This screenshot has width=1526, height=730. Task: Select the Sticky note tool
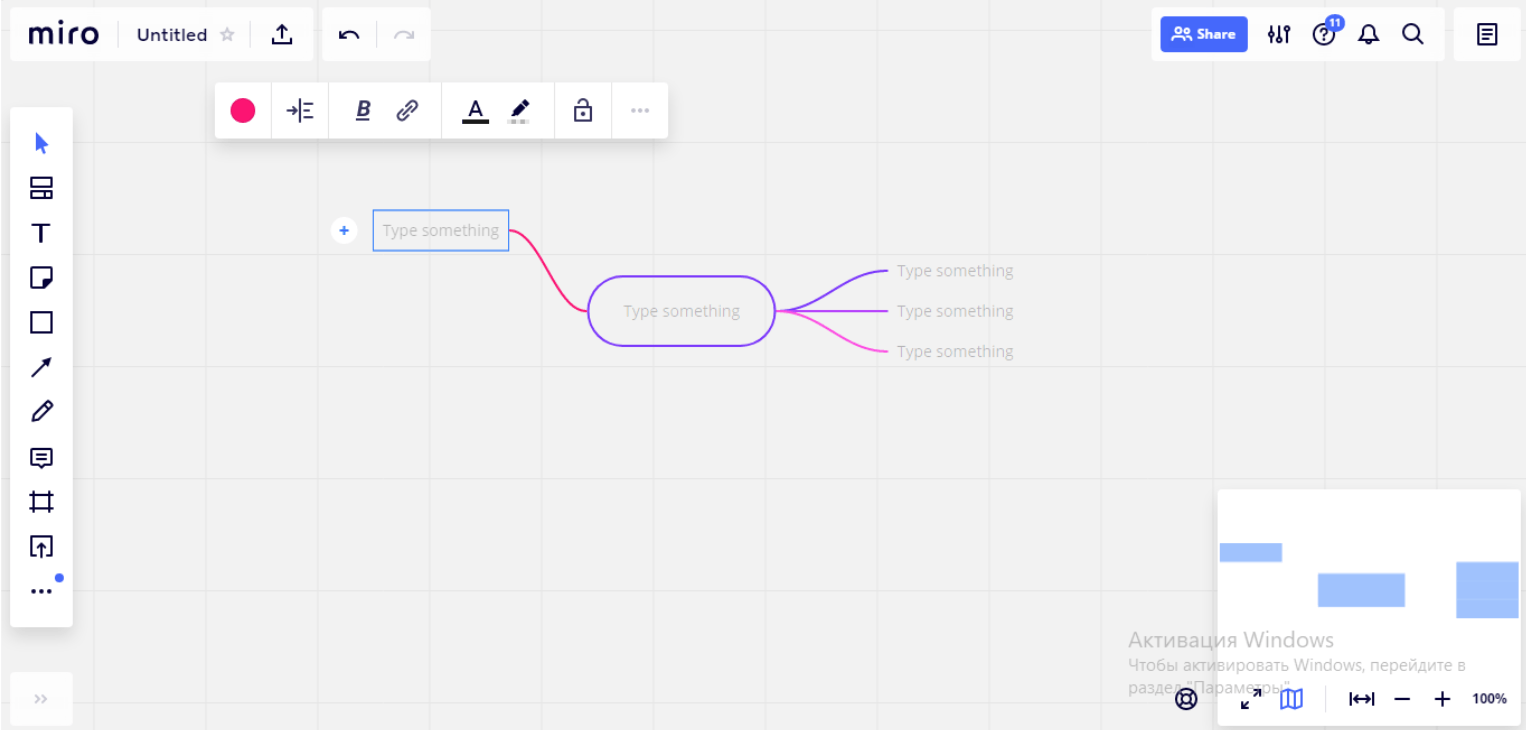[x=41, y=278]
